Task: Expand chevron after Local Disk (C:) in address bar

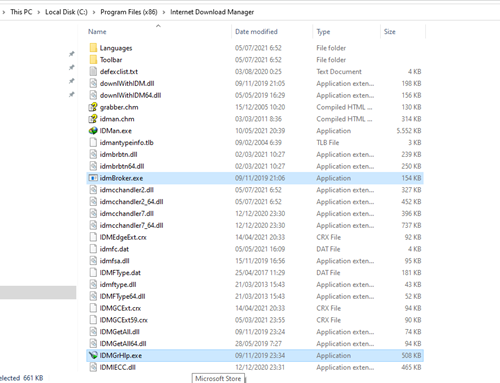Action: pos(94,12)
